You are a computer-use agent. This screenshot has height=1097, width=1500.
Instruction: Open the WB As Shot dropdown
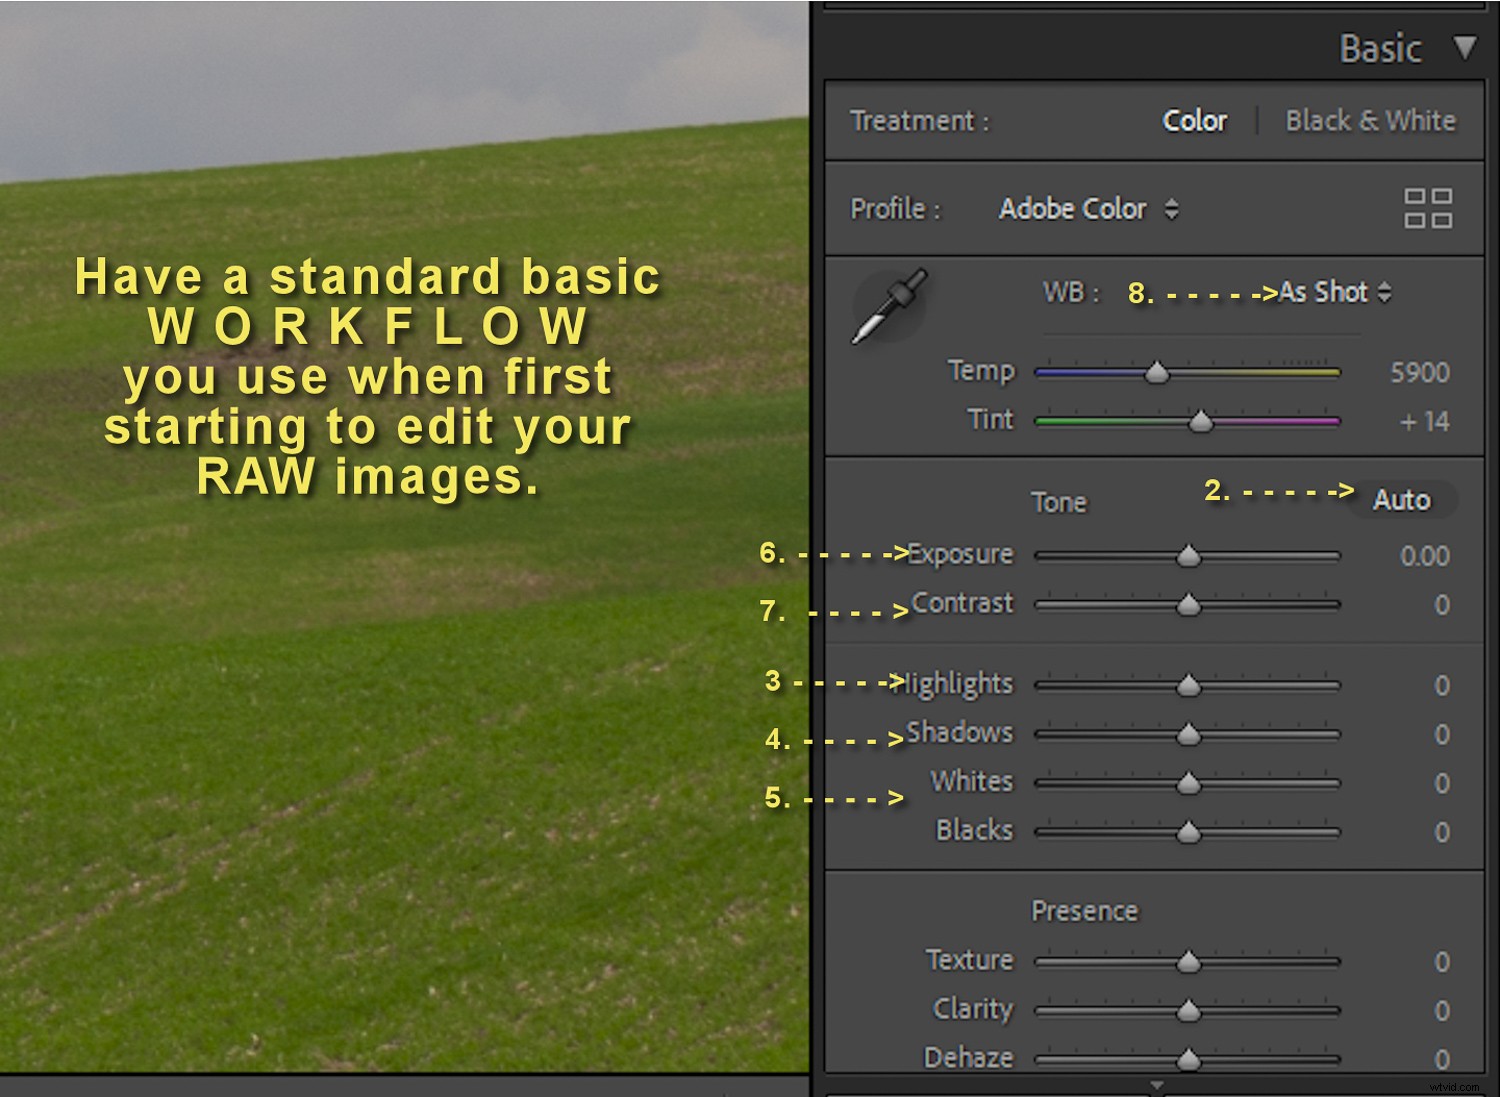point(1322,292)
